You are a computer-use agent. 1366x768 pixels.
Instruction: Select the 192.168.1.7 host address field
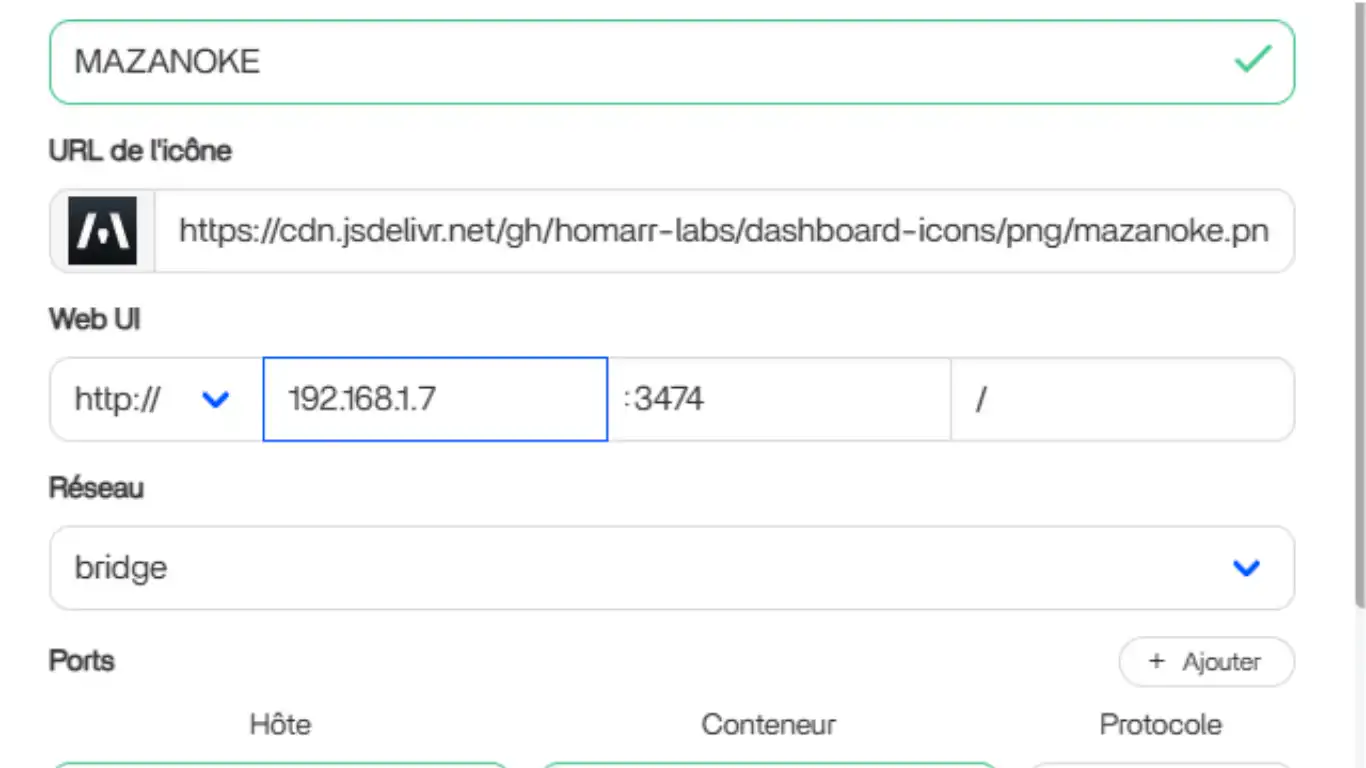pos(435,400)
